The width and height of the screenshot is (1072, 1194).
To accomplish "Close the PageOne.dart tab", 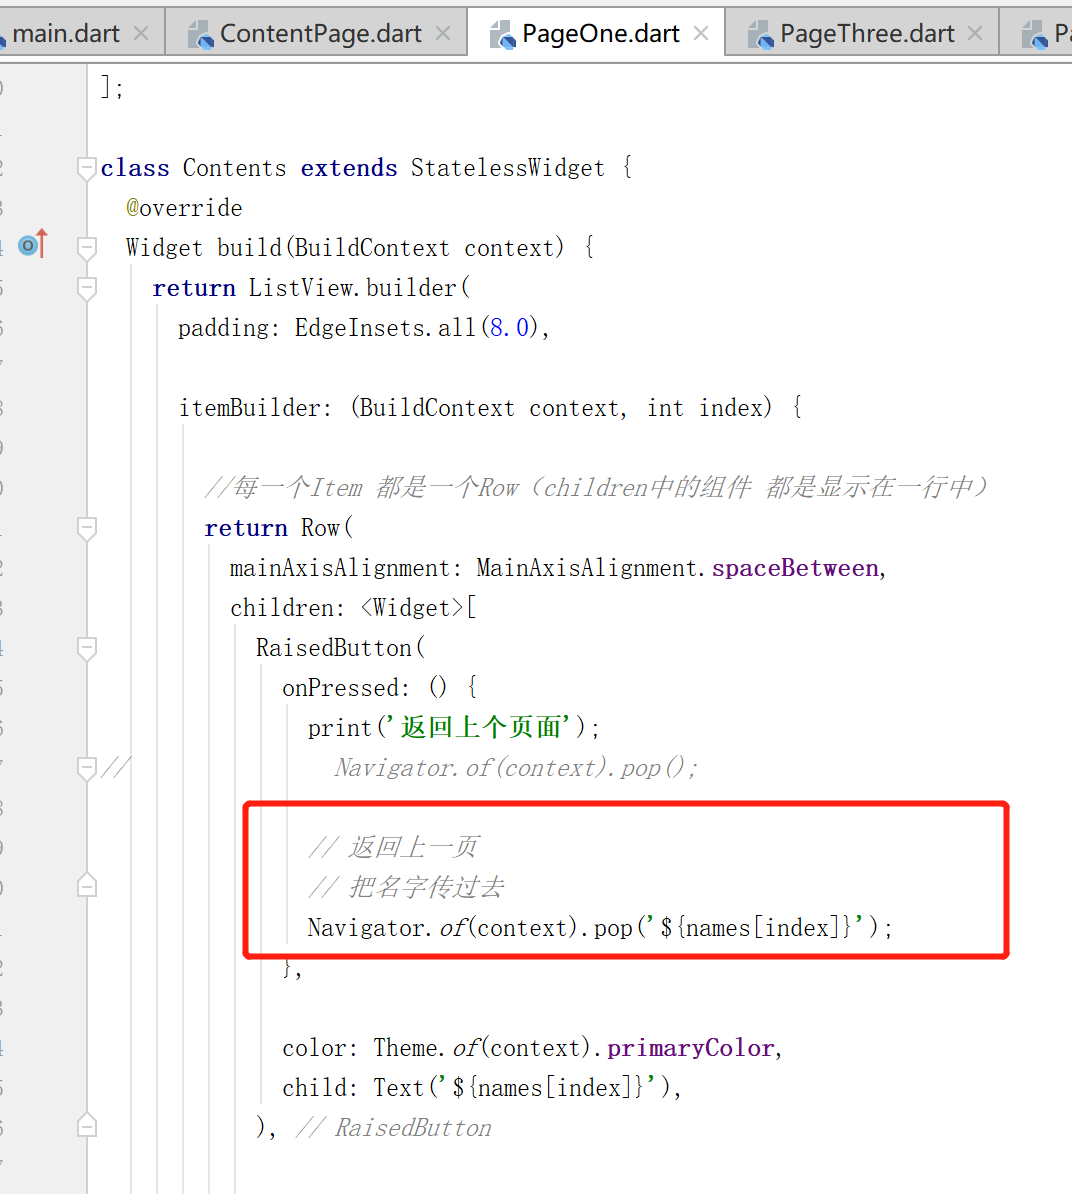I will click(x=701, y=34).
